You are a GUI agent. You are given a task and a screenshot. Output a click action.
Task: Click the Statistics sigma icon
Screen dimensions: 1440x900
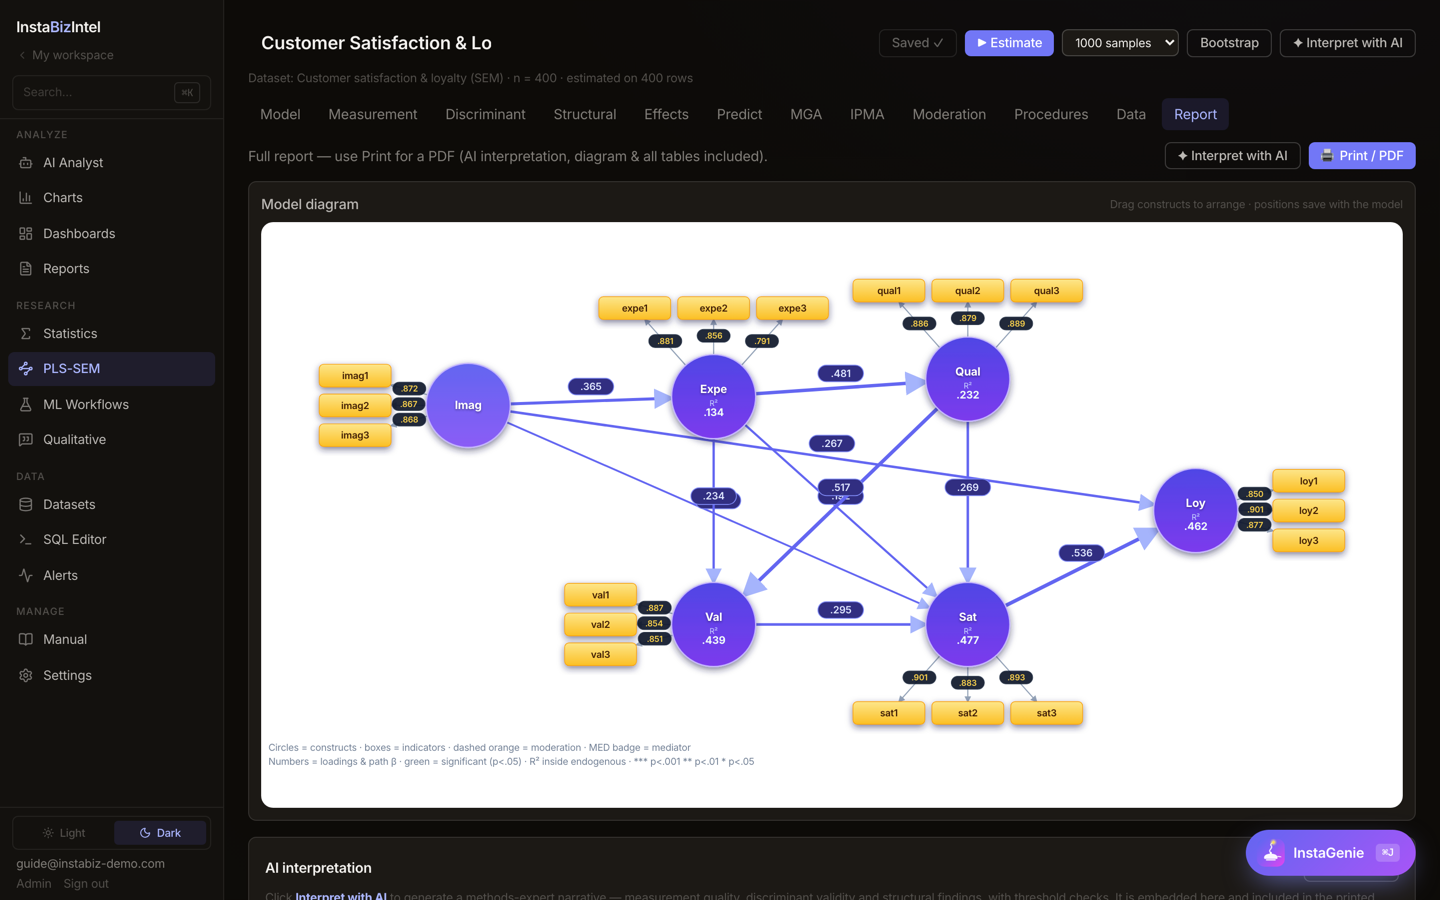(26, 334)
